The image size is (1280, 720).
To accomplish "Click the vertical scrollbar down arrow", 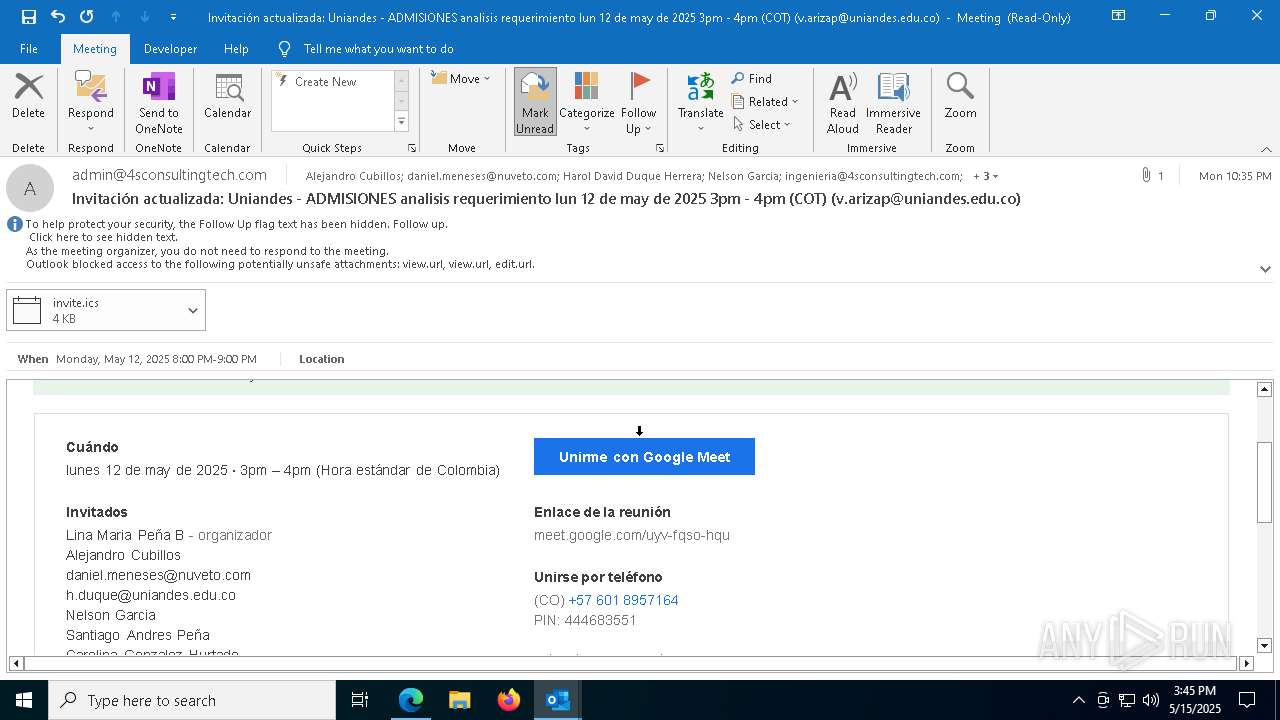I will tap(1264, 646).
